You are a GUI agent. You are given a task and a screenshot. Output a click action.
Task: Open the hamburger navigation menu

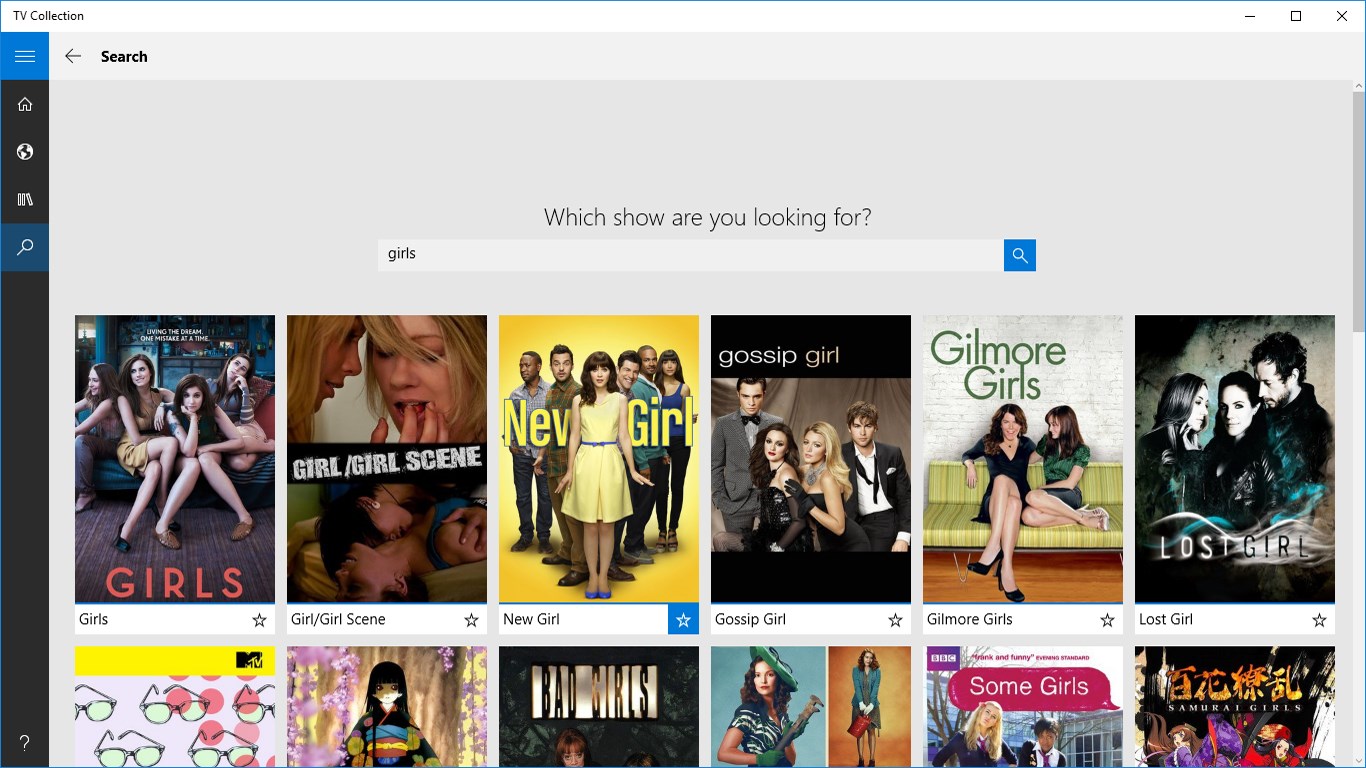click(25, 56)
